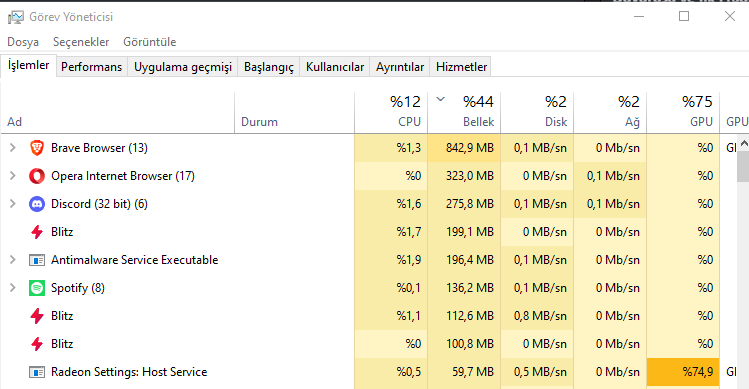
Task: Click the Görev Yöneticisi title bar icon
Action: click(x=15, y=17)
